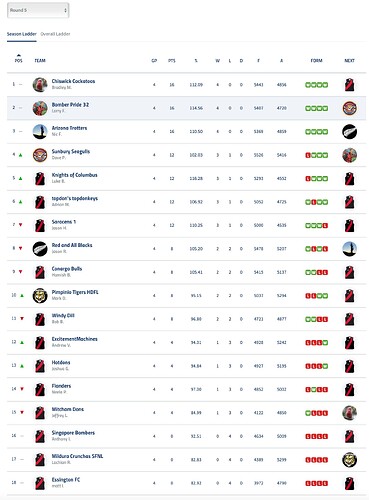Viewport: 369px width, 500px height.
Task: Open the Bomber Pride 32 team link
Action: 70,105
